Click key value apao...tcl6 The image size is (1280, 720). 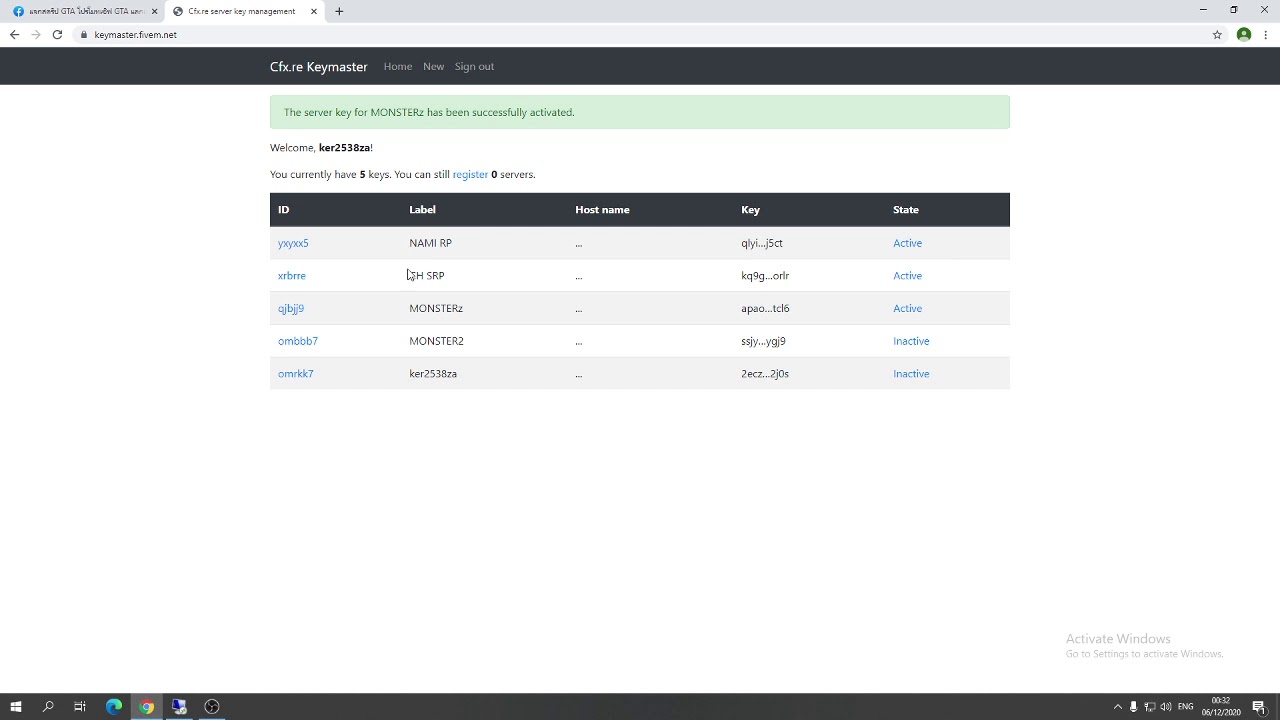click(x=765, y=308)
